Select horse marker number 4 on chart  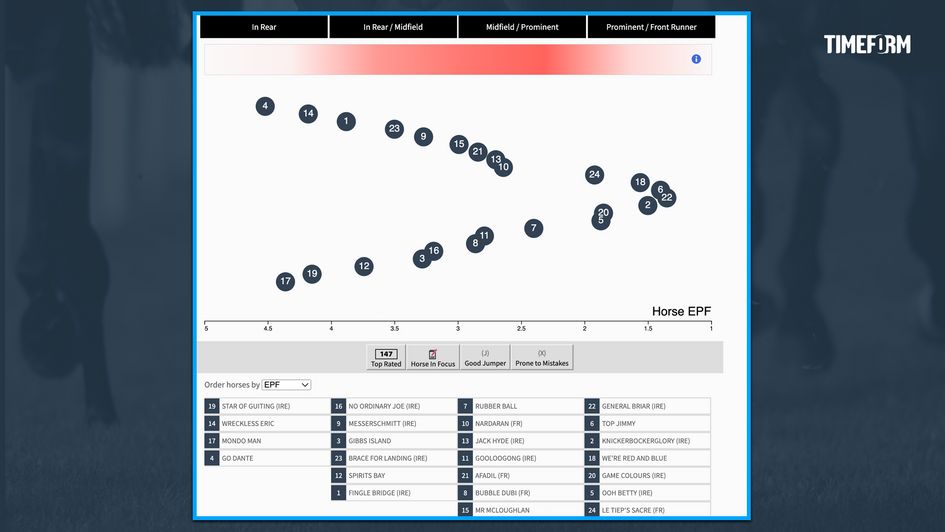click(265, 106)
